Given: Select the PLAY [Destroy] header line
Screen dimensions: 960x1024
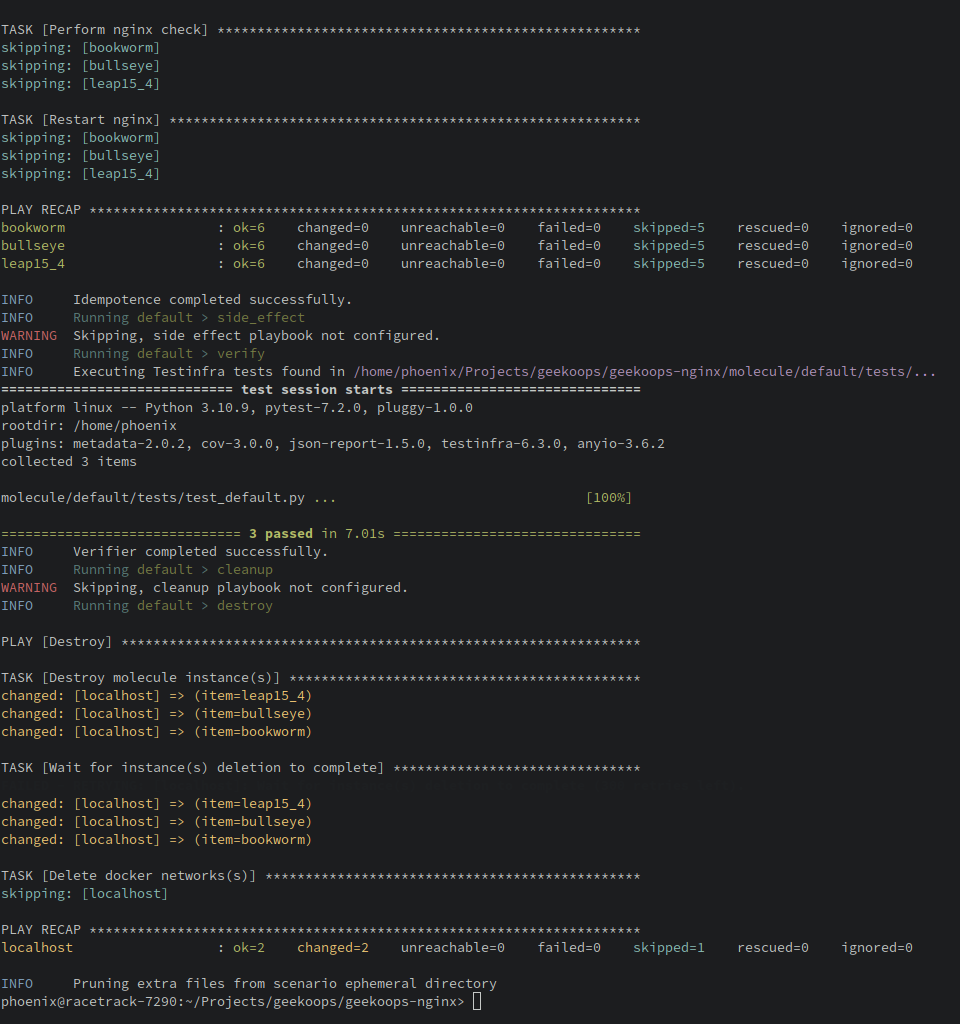Looking at the screenshot, I should [x=57, y=642].
